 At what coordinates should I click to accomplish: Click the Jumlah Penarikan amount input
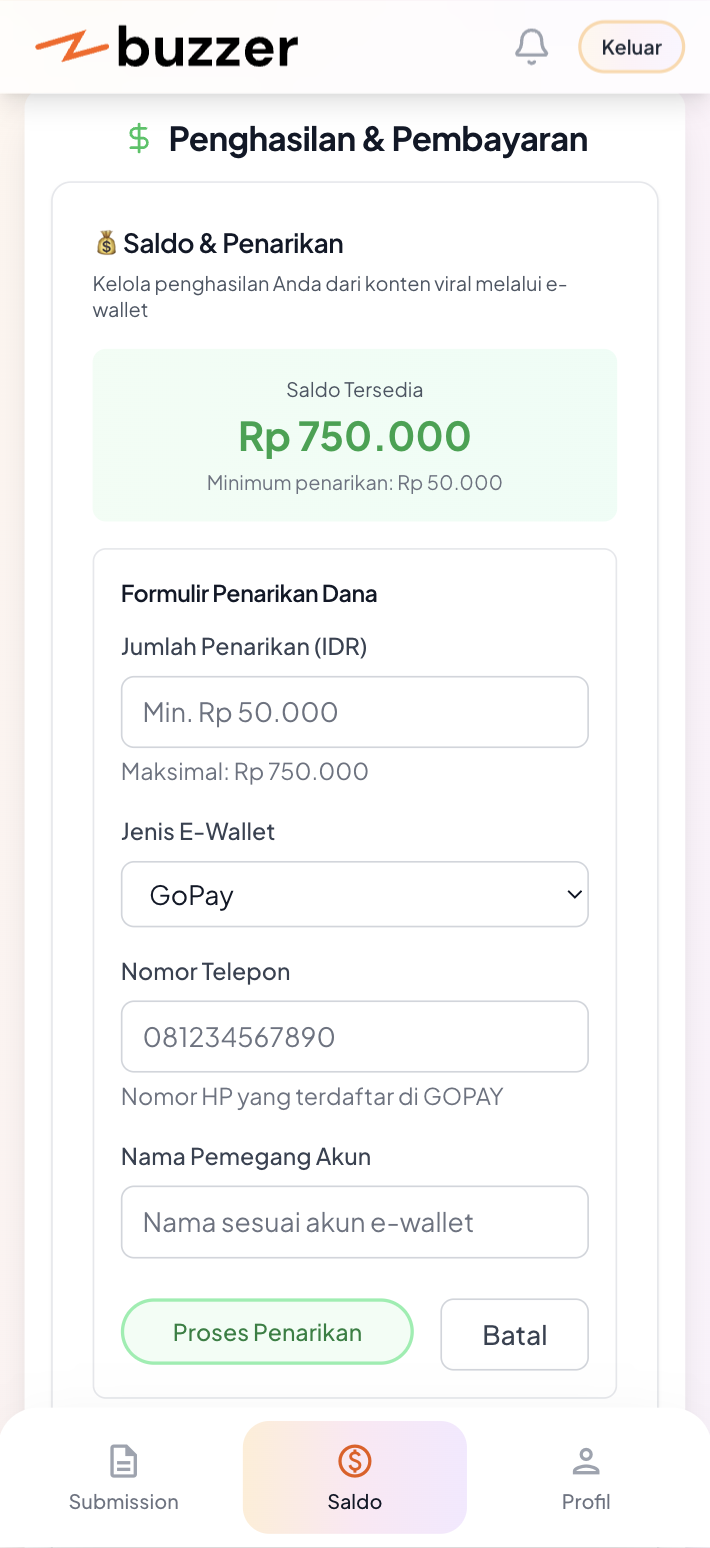point(354,711)
